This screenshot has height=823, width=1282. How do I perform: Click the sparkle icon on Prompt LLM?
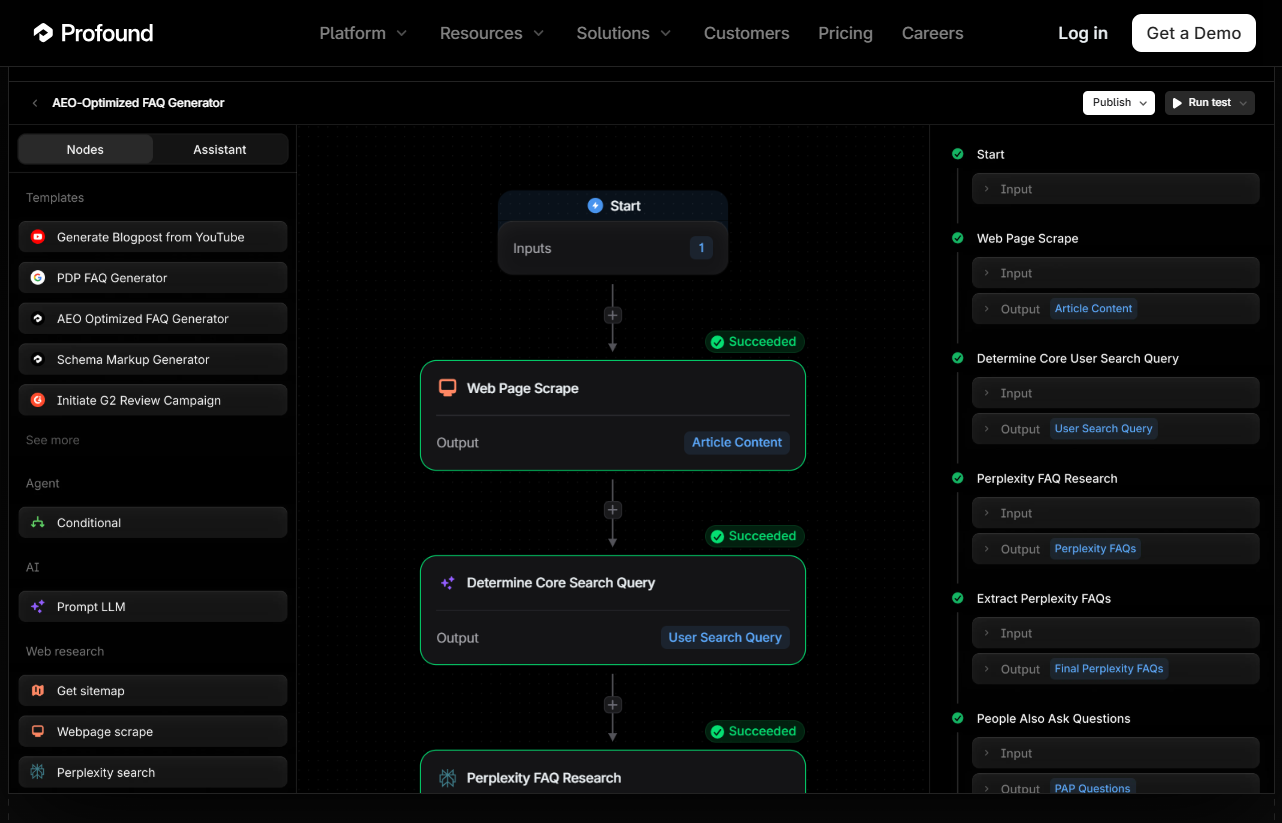pos(38,607)
